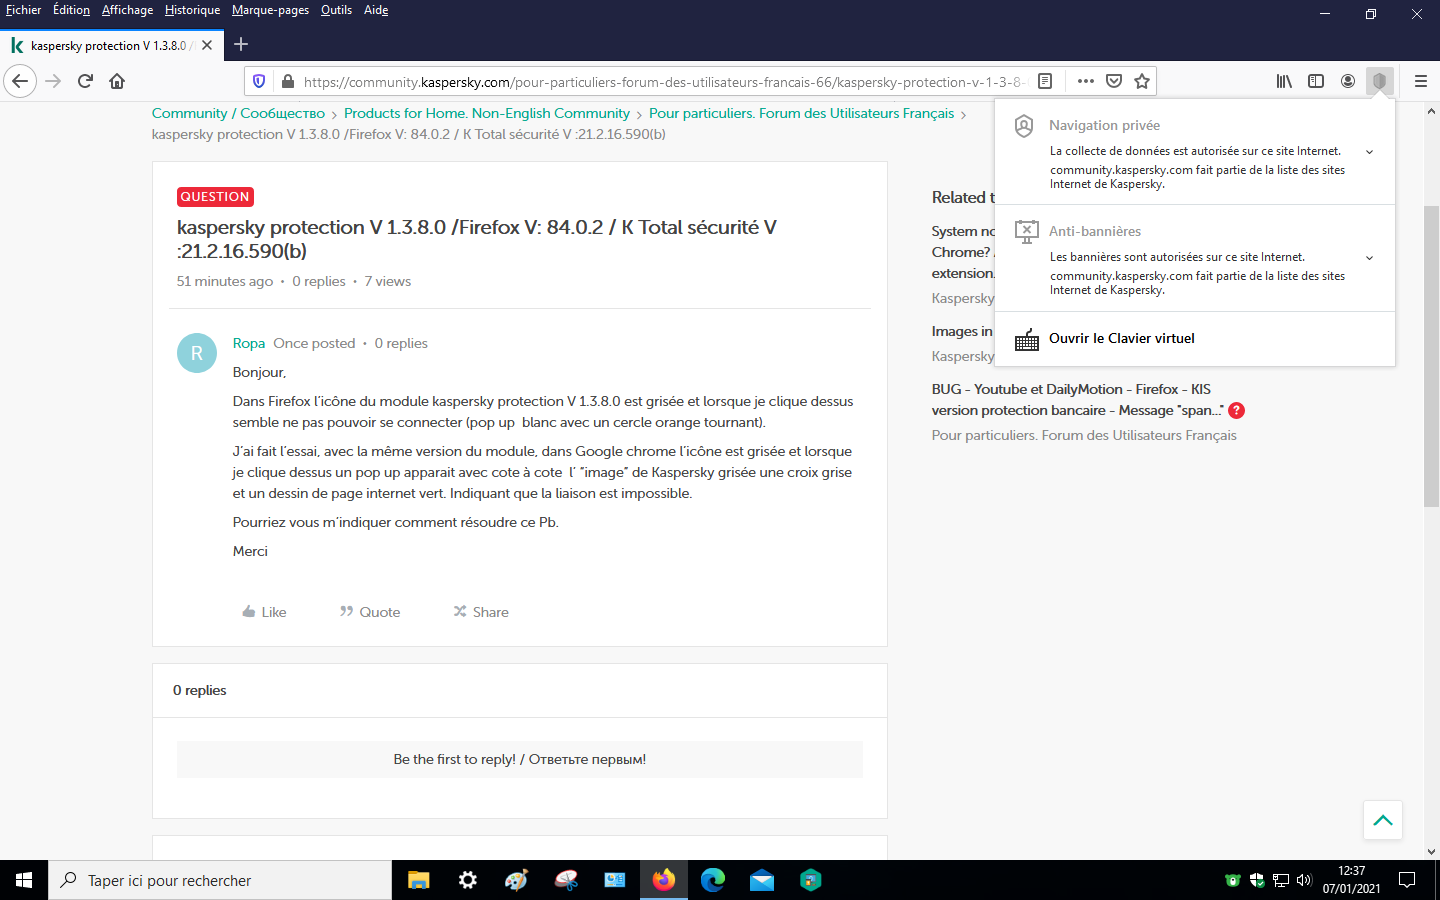
Task: Click the red QUESTION badge
Action: click(215, 197)
